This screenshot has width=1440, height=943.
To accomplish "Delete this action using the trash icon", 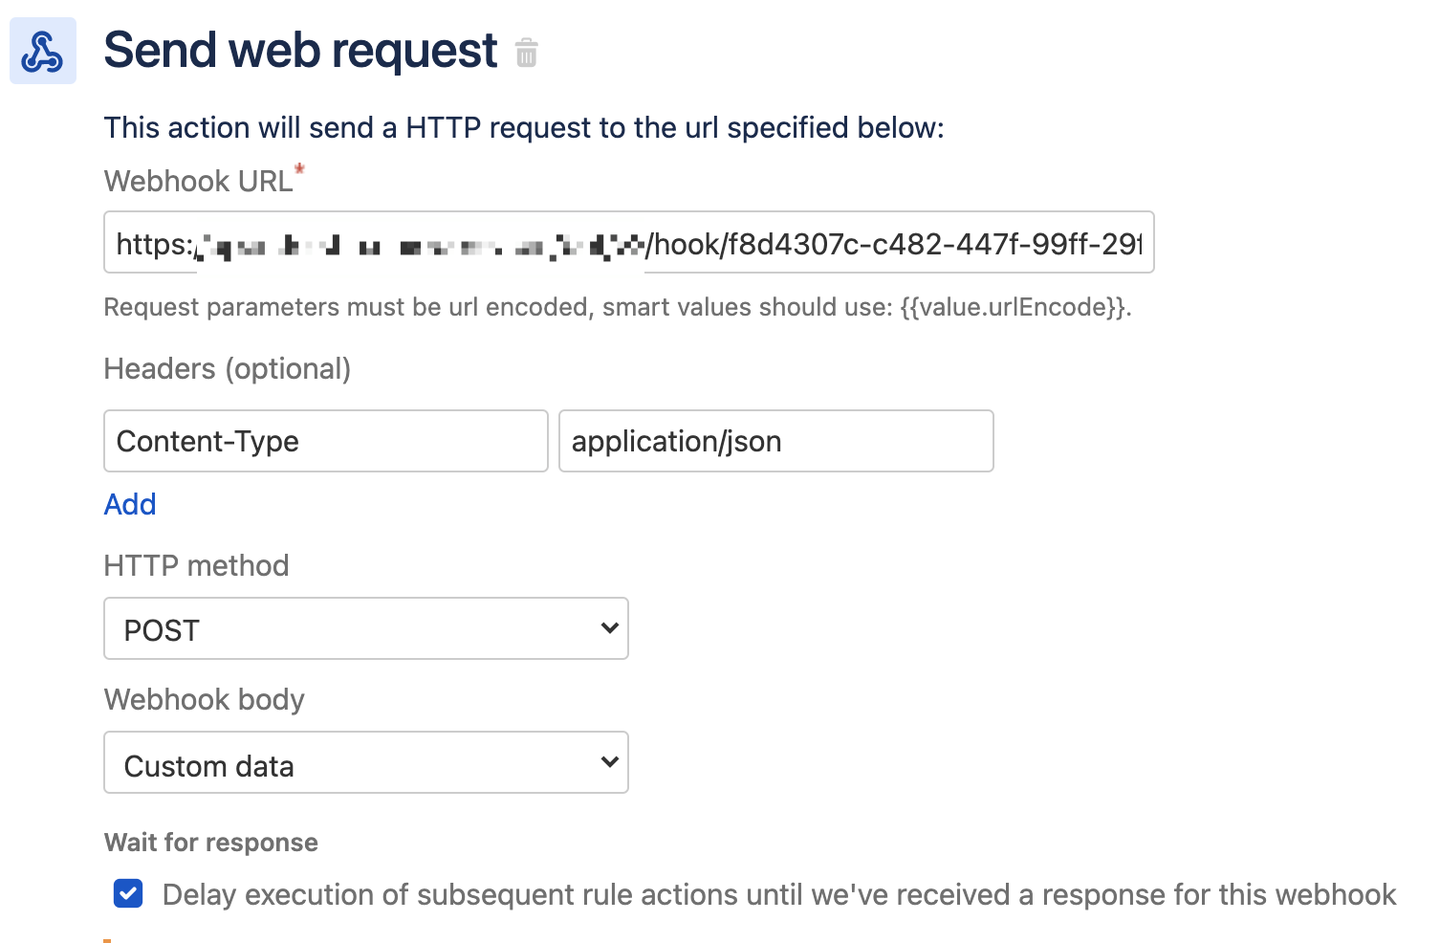I will [x=527, y=54].
